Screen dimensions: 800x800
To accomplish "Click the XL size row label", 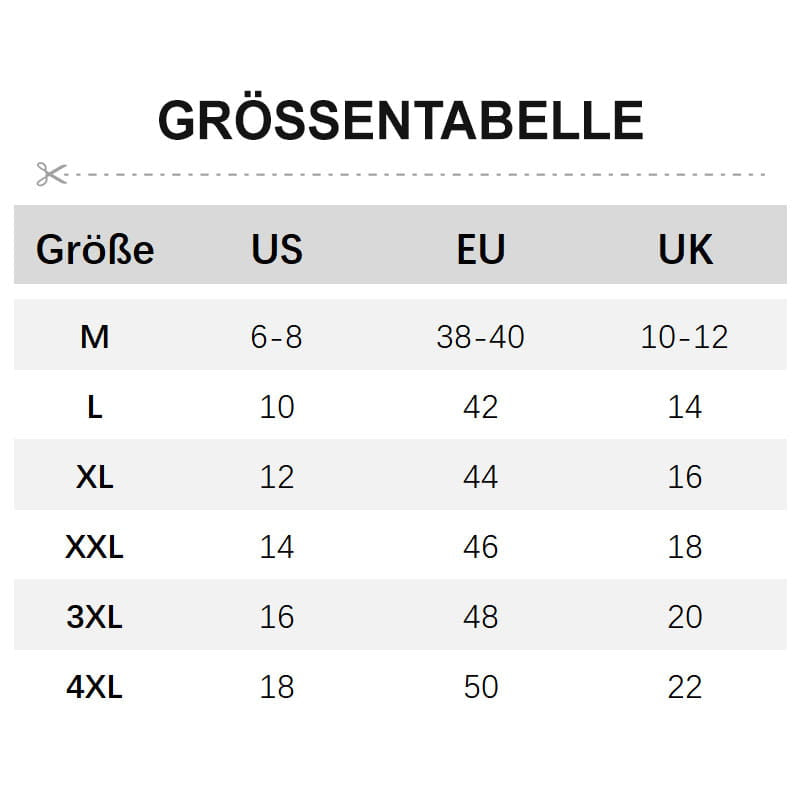I will coord(94,477).
